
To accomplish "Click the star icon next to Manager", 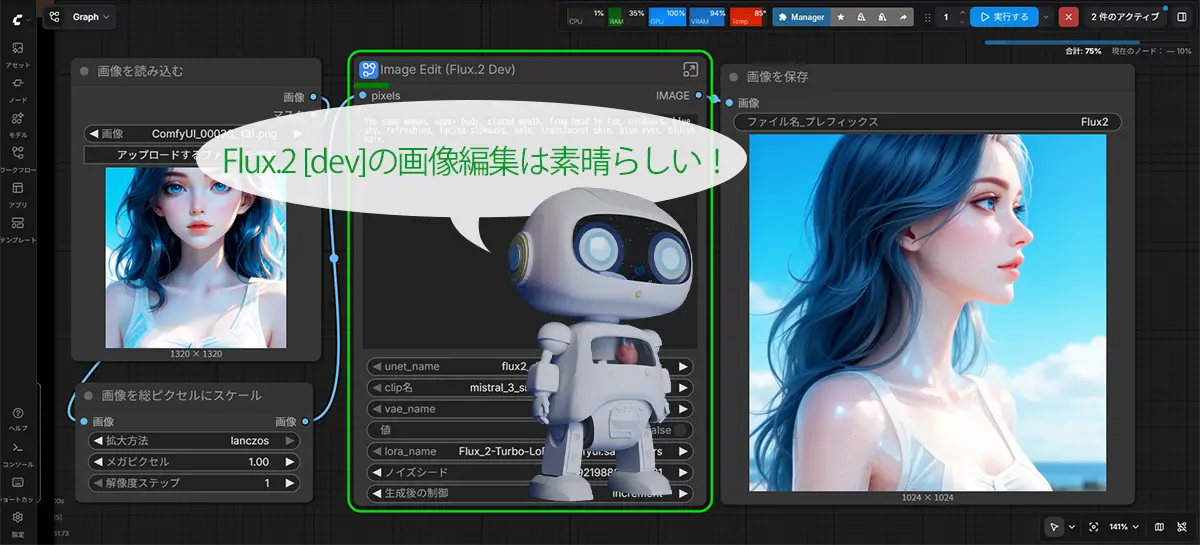I will (840, 17).
